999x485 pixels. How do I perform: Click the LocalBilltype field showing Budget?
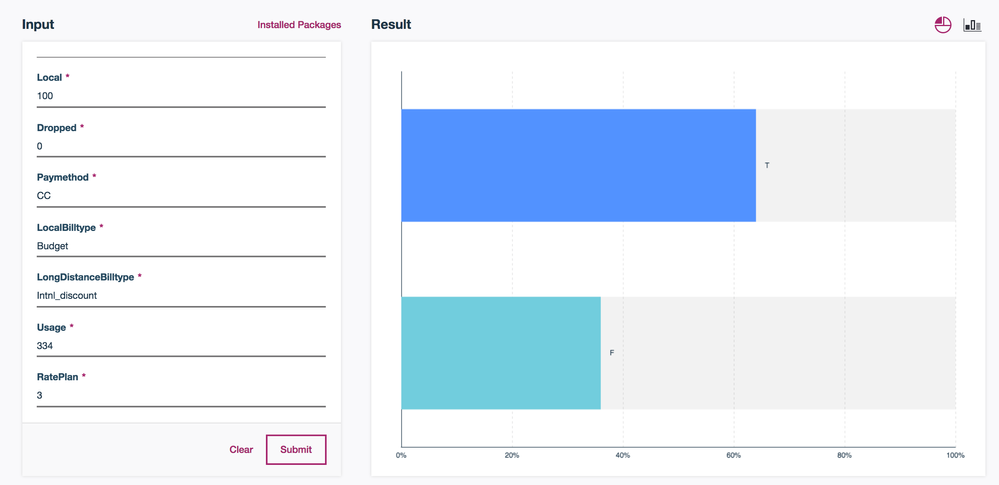(x=181, y=246)
